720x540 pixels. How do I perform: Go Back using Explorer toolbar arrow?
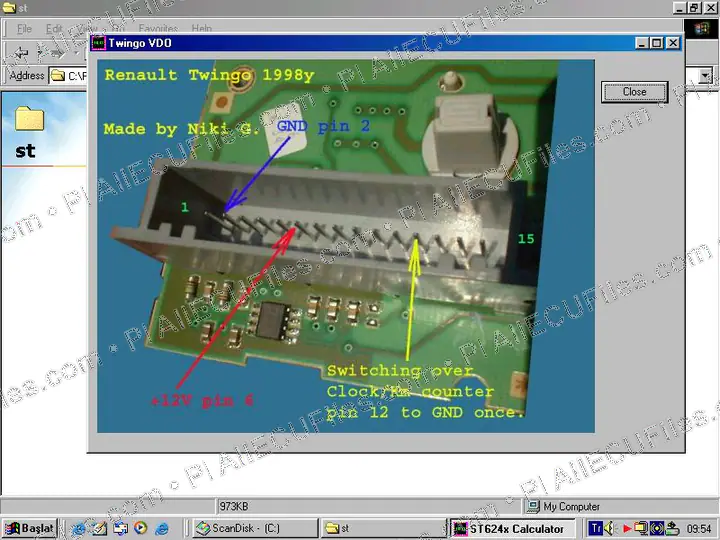coord(21,54)
